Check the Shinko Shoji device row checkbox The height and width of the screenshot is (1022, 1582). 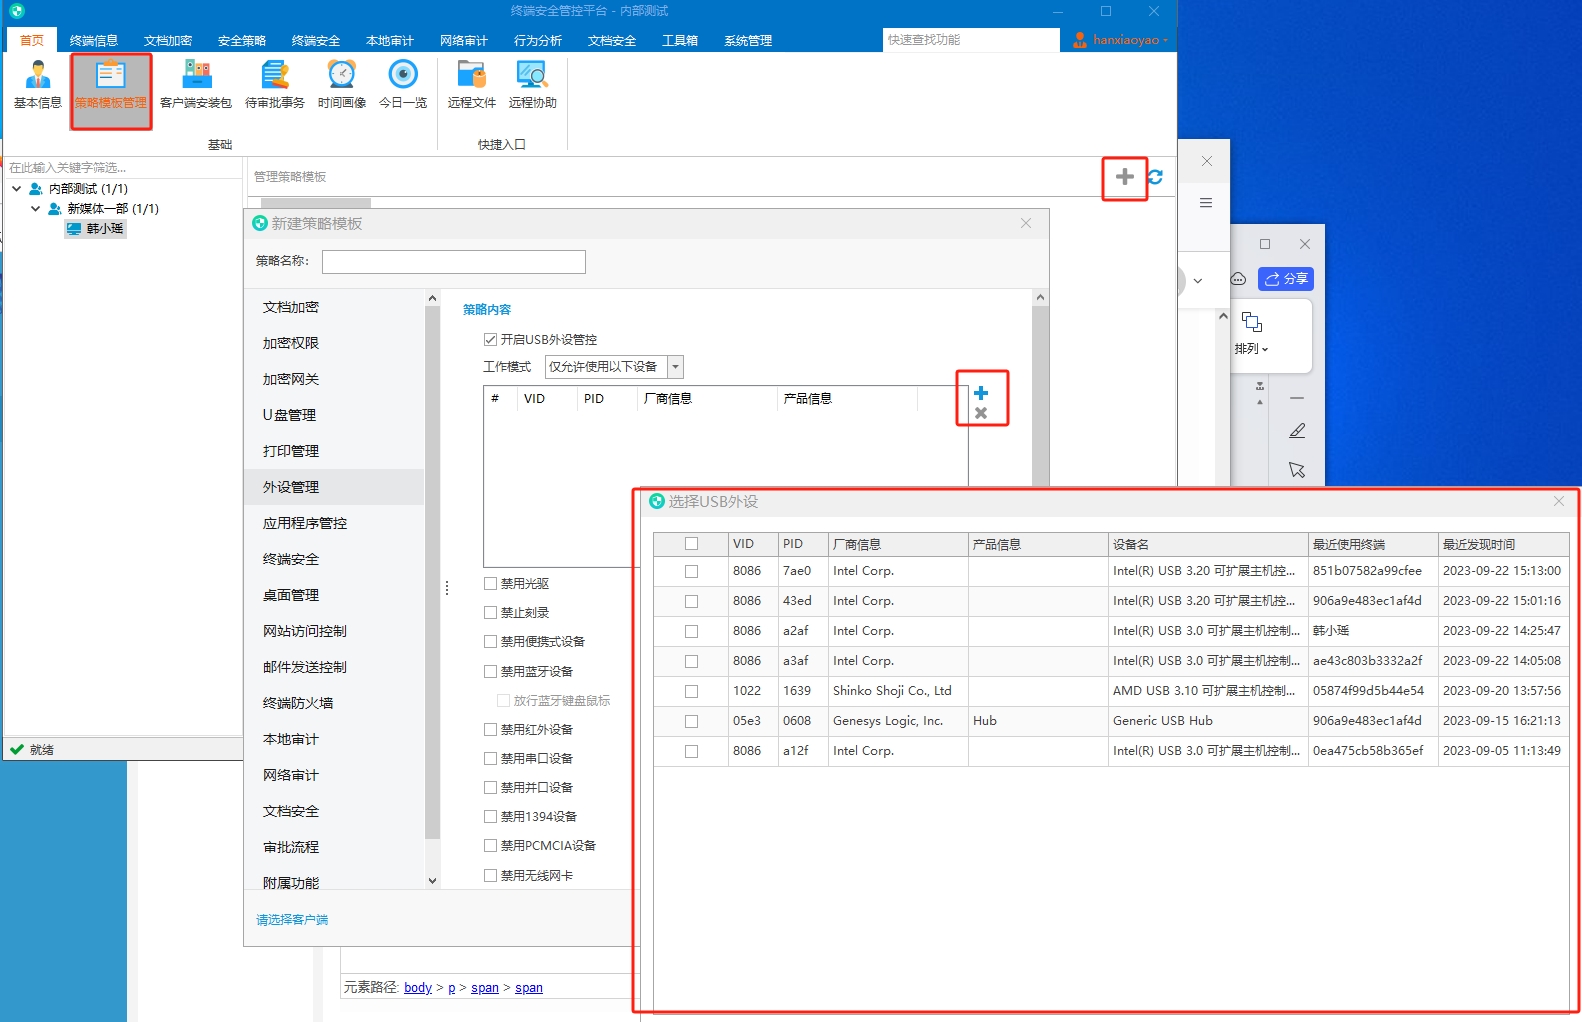point(691,691)
